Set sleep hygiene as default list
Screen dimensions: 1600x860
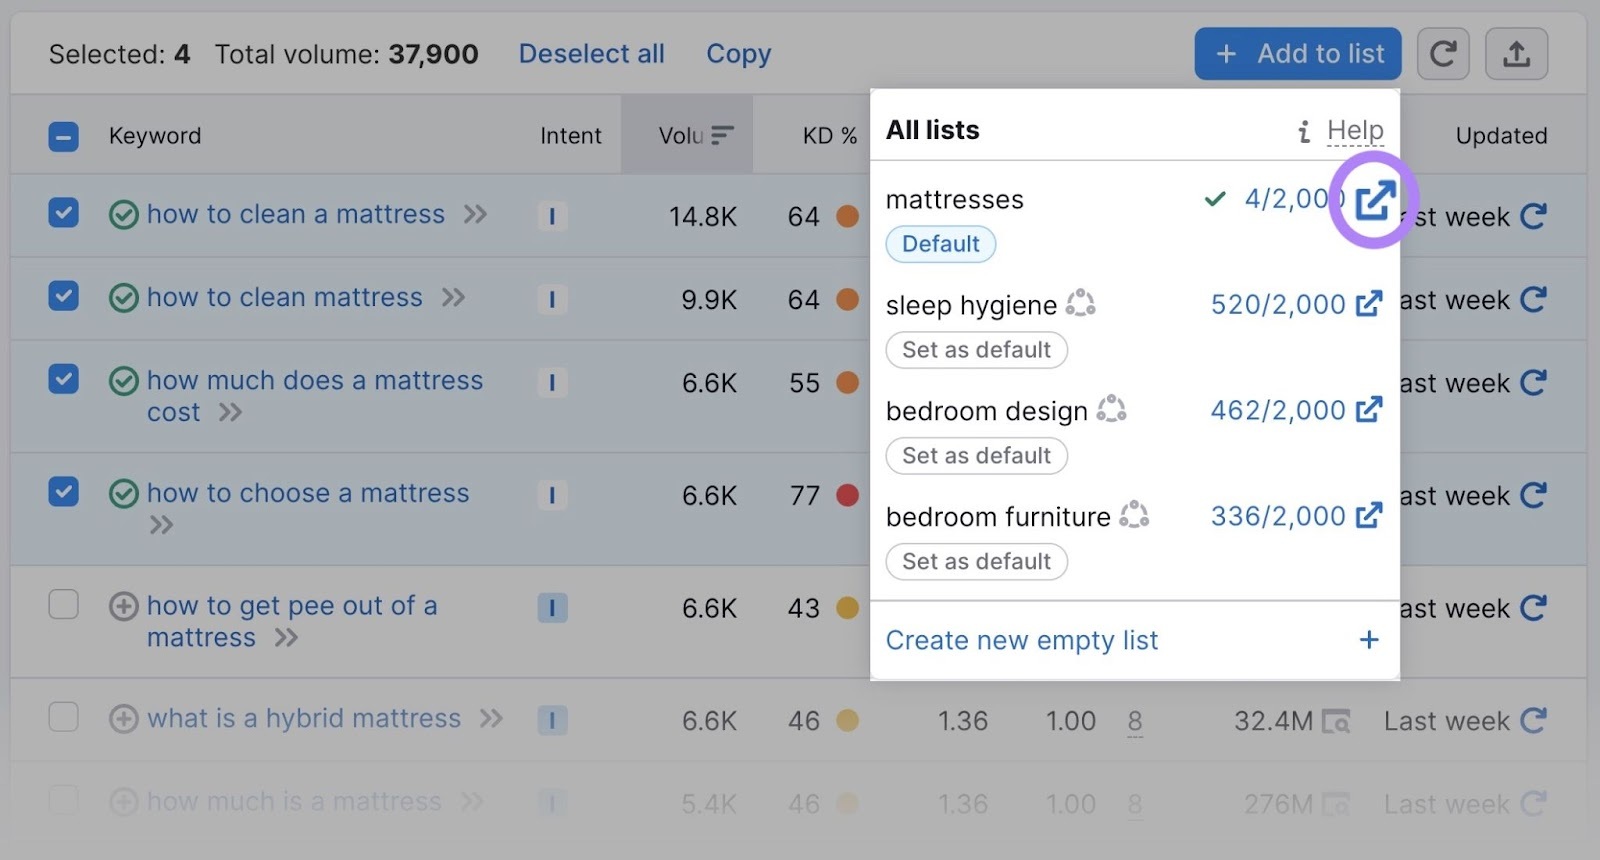976,350
